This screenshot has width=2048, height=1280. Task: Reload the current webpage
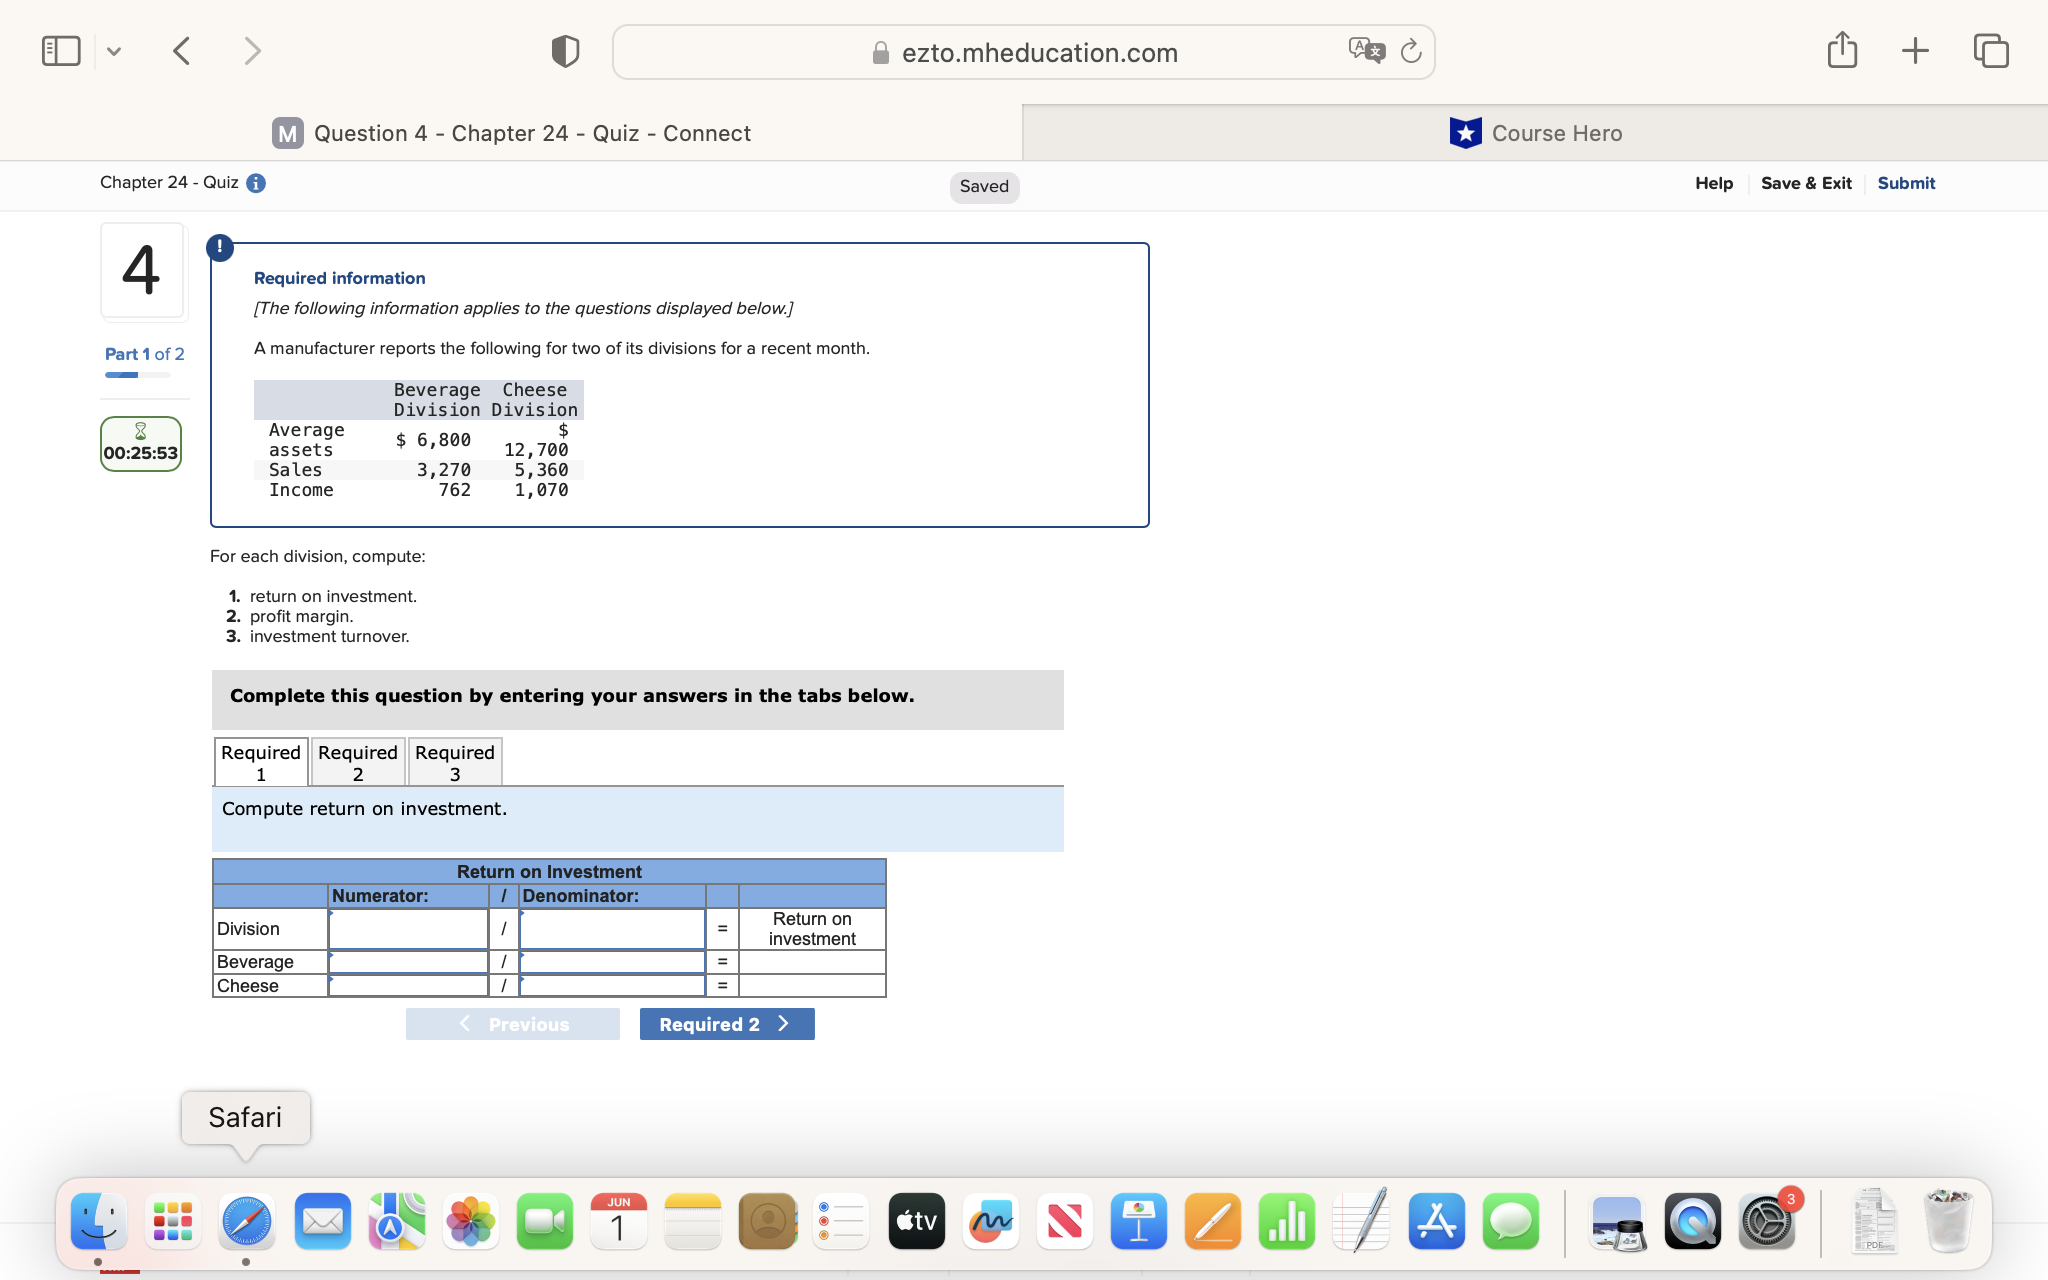1410,51
